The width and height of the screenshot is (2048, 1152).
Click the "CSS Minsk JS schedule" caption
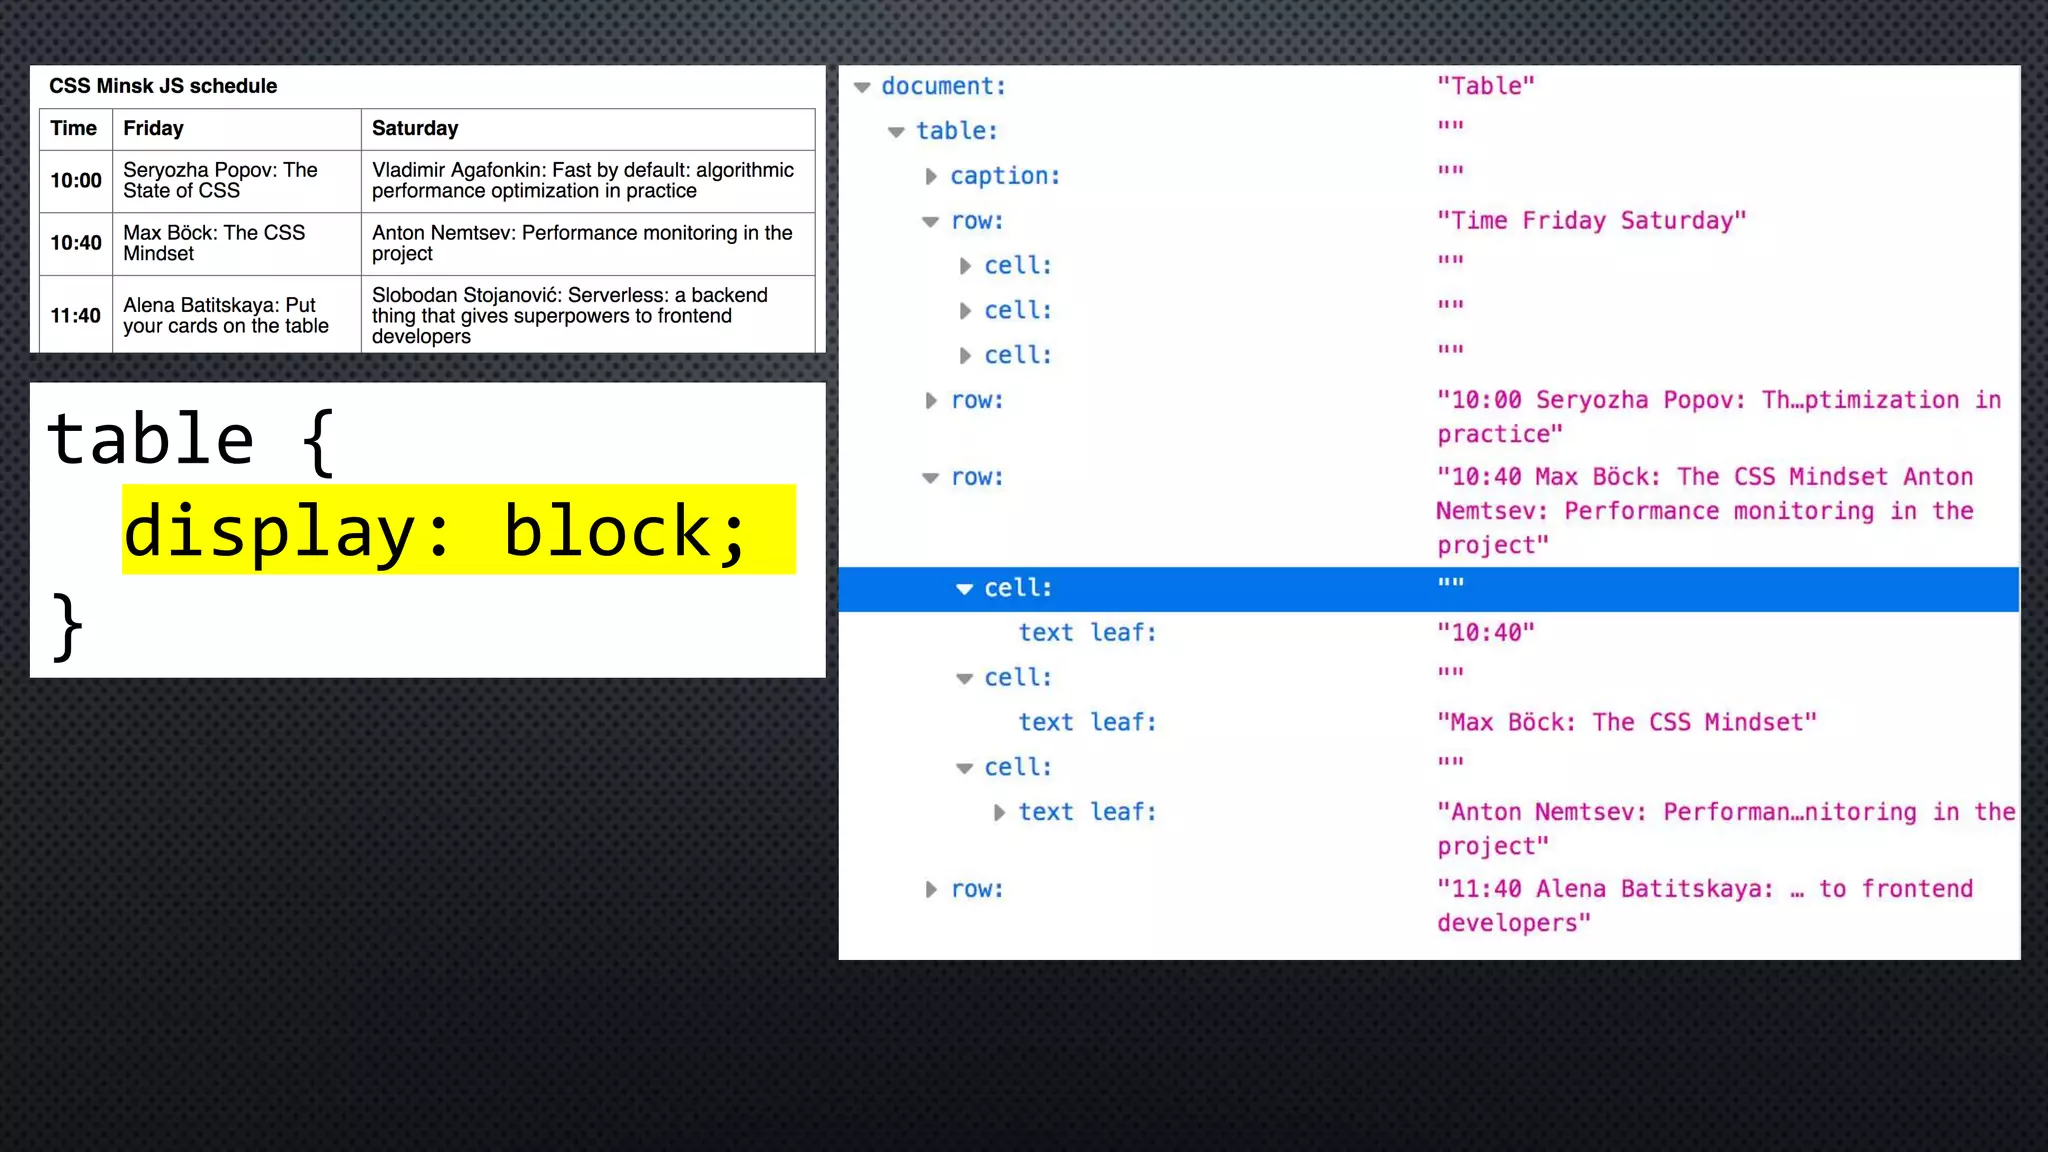(163, 86)
